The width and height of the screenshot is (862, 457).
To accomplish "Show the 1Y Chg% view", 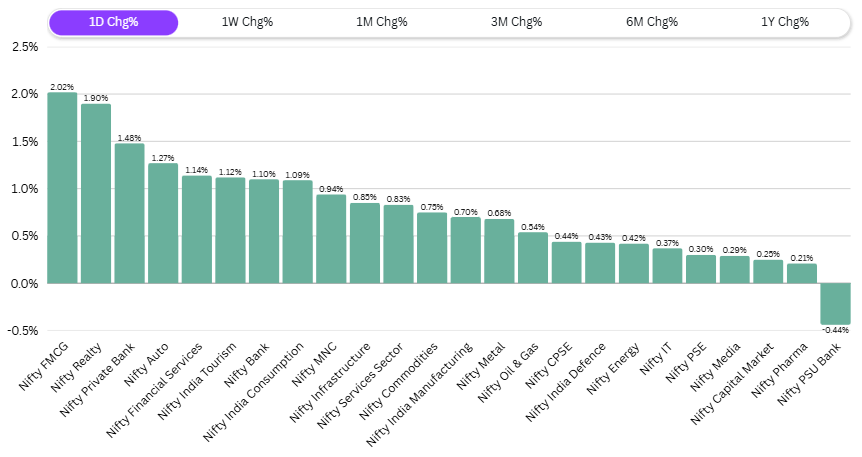I will click(785, 22).
